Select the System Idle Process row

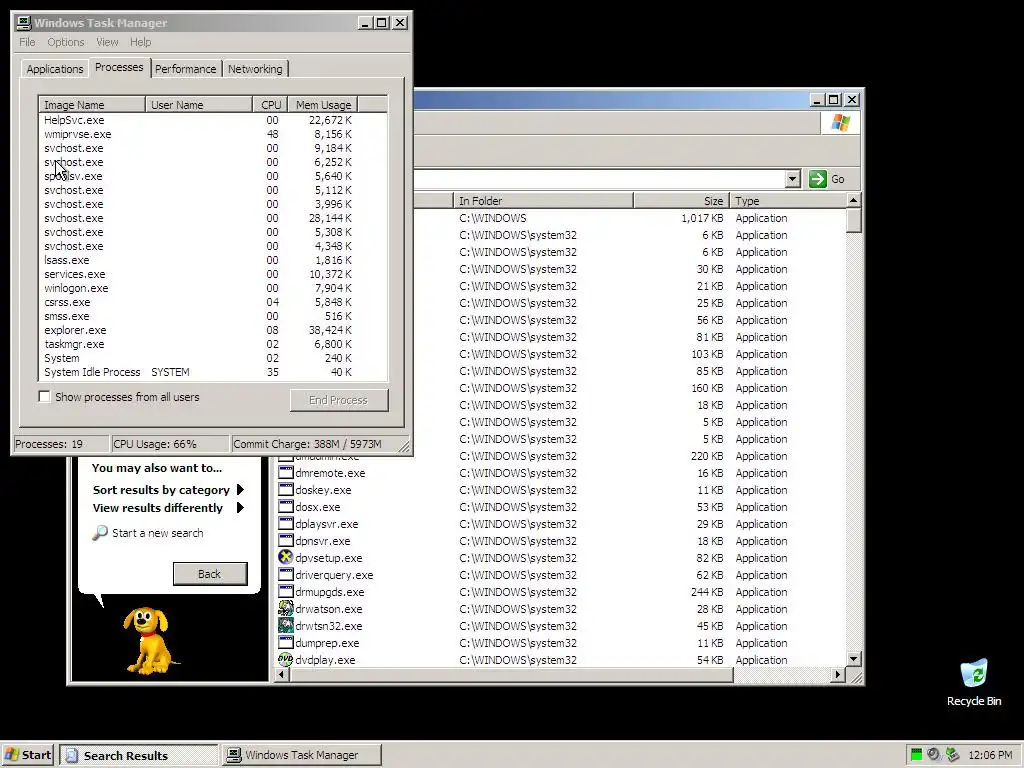pyautogui.click(x=213, y=372)
